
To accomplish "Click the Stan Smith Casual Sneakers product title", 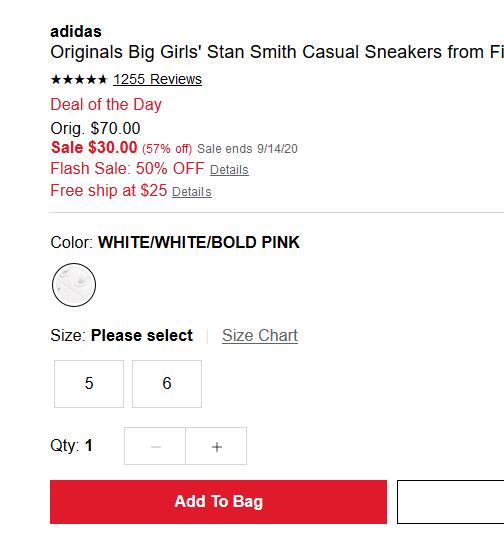I will [x=277, y=52].
